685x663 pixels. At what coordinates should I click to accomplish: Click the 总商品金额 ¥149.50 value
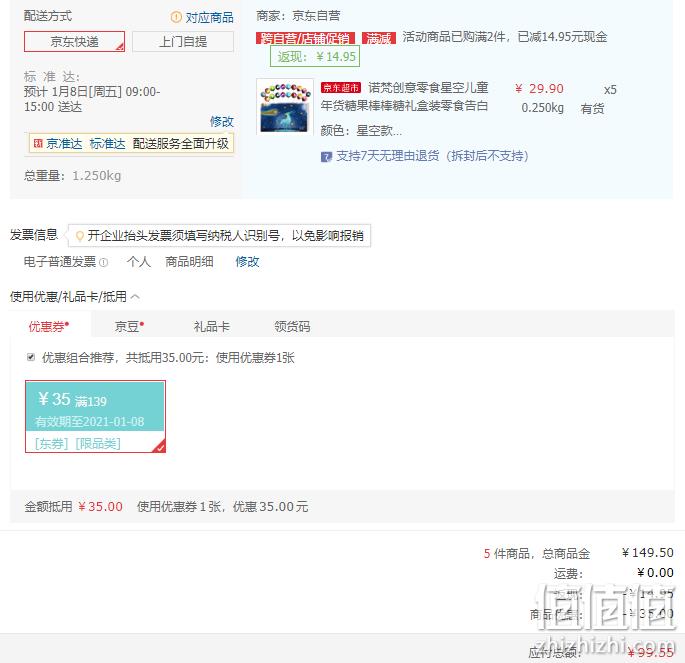point(648,553)
